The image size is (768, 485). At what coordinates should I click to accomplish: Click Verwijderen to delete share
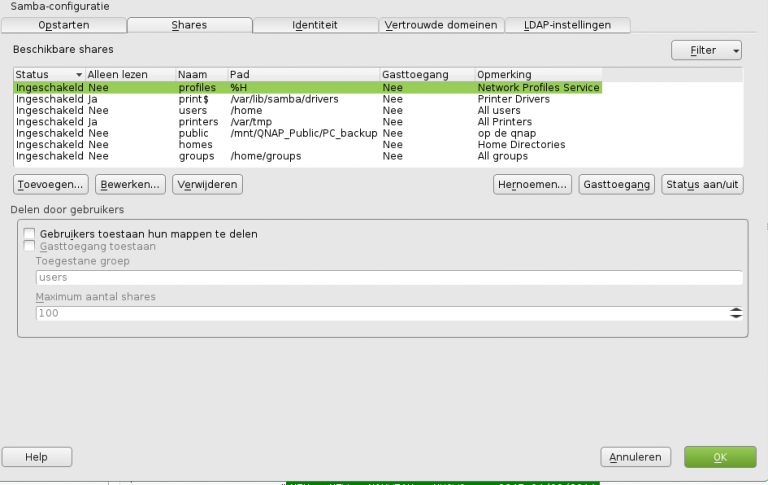point(208,185)
